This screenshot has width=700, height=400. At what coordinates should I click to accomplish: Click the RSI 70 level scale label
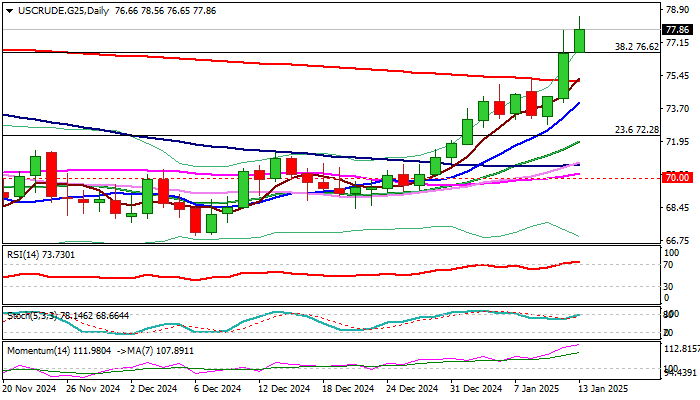tap(668, 265)
